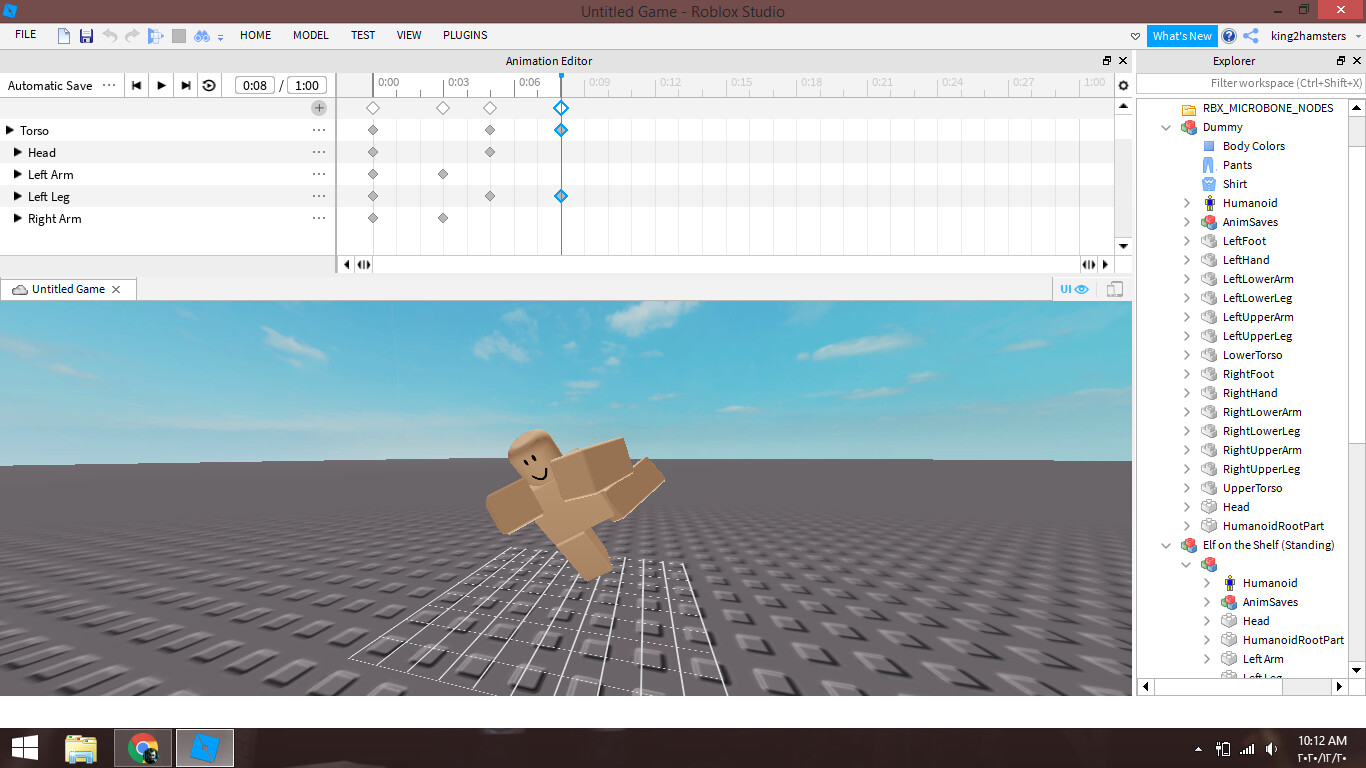Viewport: 1366px width, 768px height.
Task: Select the Left Leg keyframe at the playhead
Action: 561,196
